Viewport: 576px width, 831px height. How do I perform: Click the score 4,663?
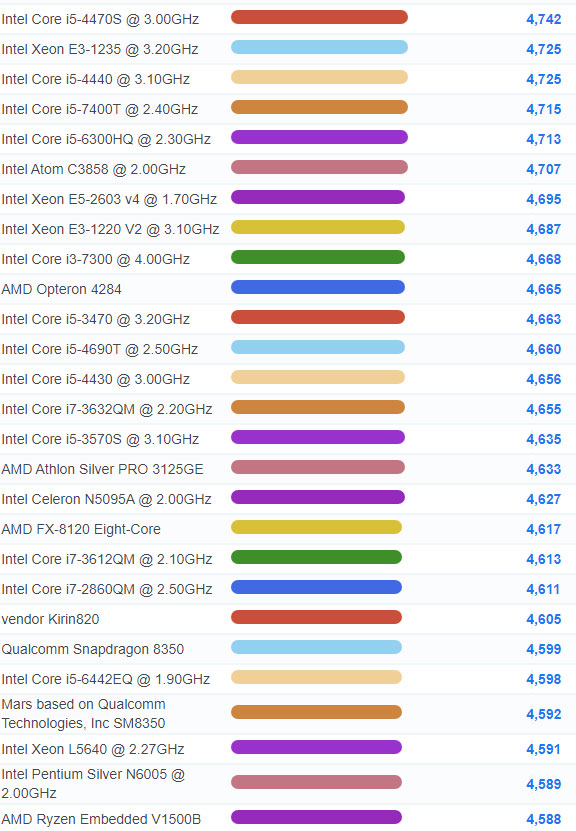click(544, 320)
